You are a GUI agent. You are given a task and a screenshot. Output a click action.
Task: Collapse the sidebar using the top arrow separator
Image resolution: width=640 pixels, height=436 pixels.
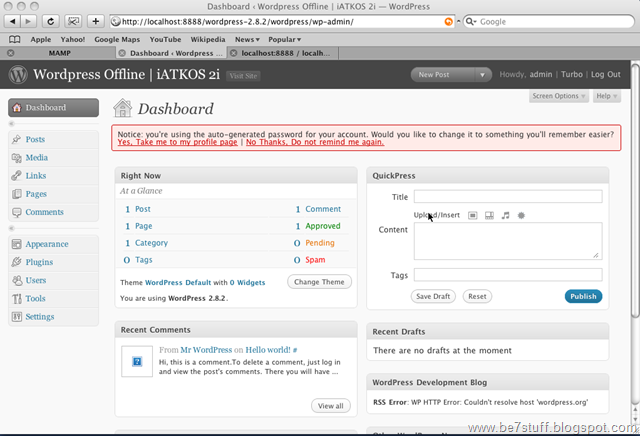pyautogui.click(x=12, y=124)
